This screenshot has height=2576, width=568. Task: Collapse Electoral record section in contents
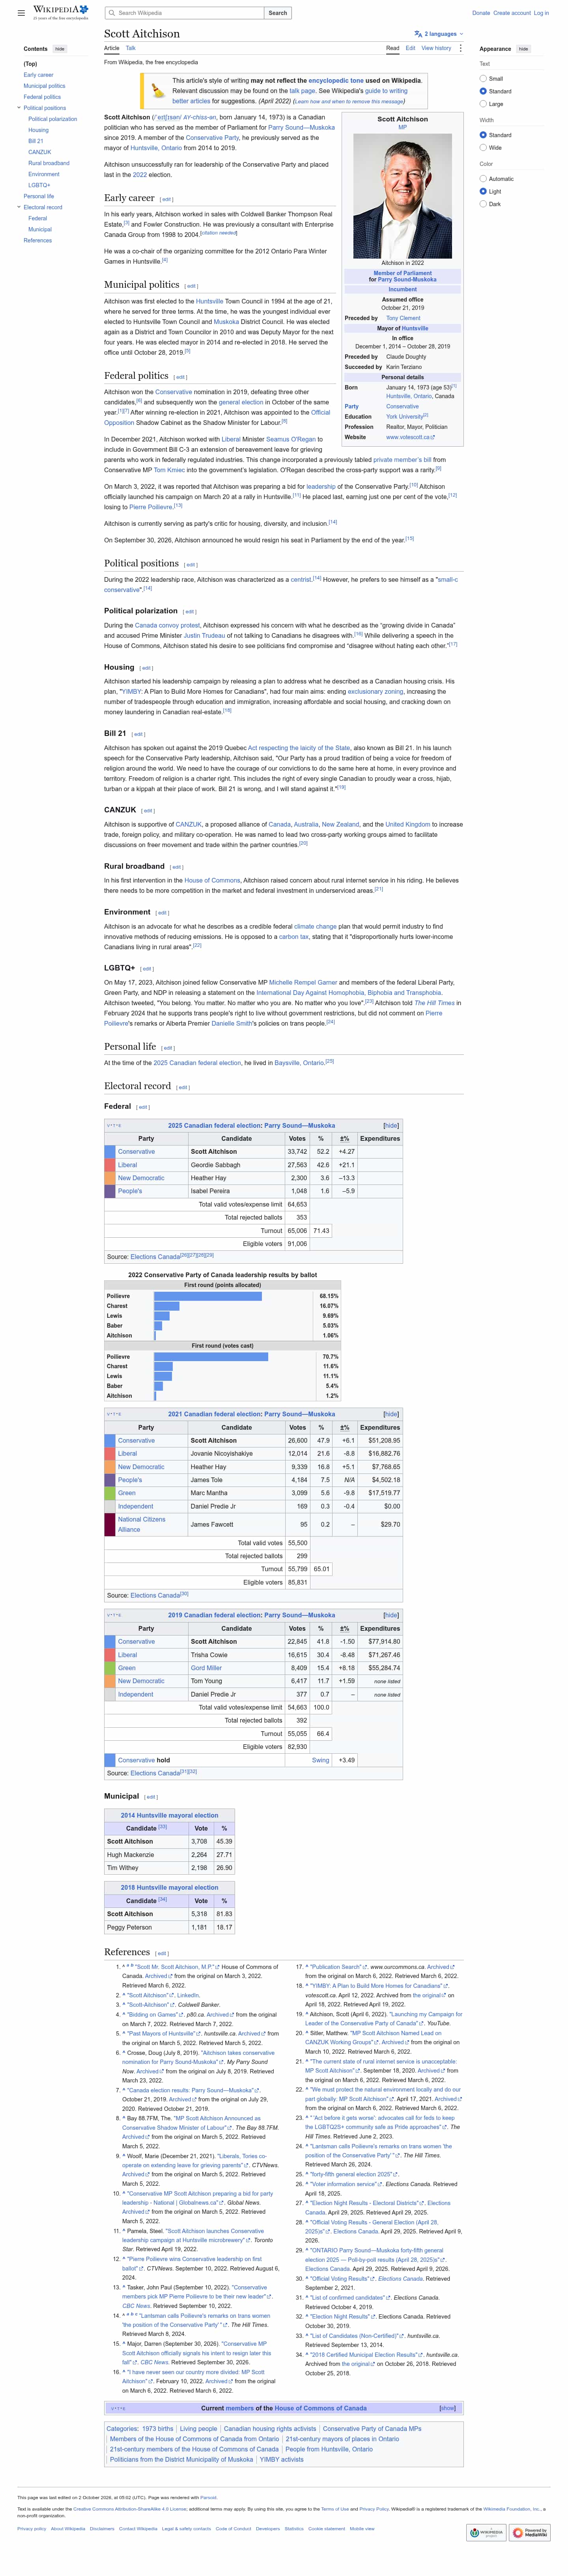pos(19,207)
